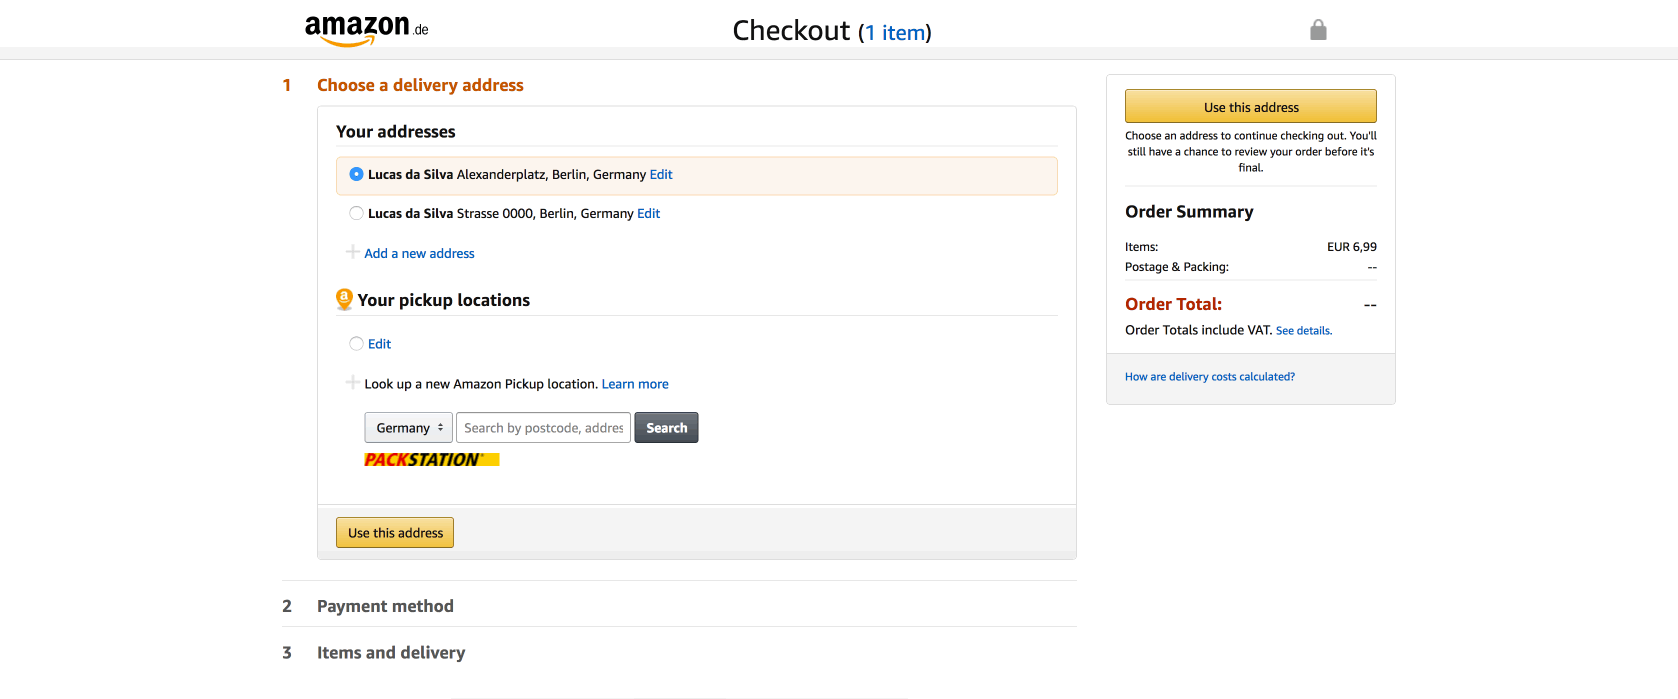Click the Packstation logo

(x=432, y=460)
